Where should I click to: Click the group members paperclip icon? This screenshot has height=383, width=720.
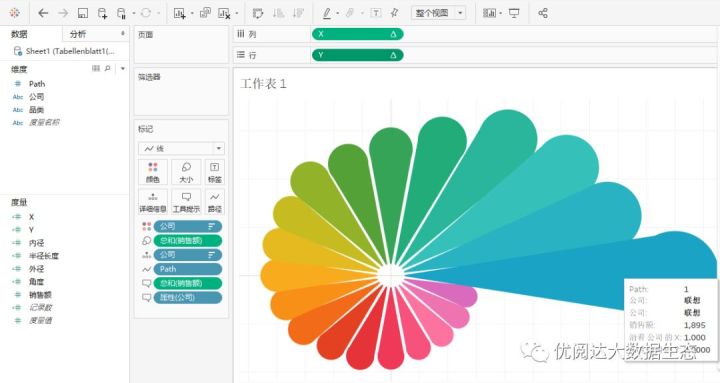350,13
